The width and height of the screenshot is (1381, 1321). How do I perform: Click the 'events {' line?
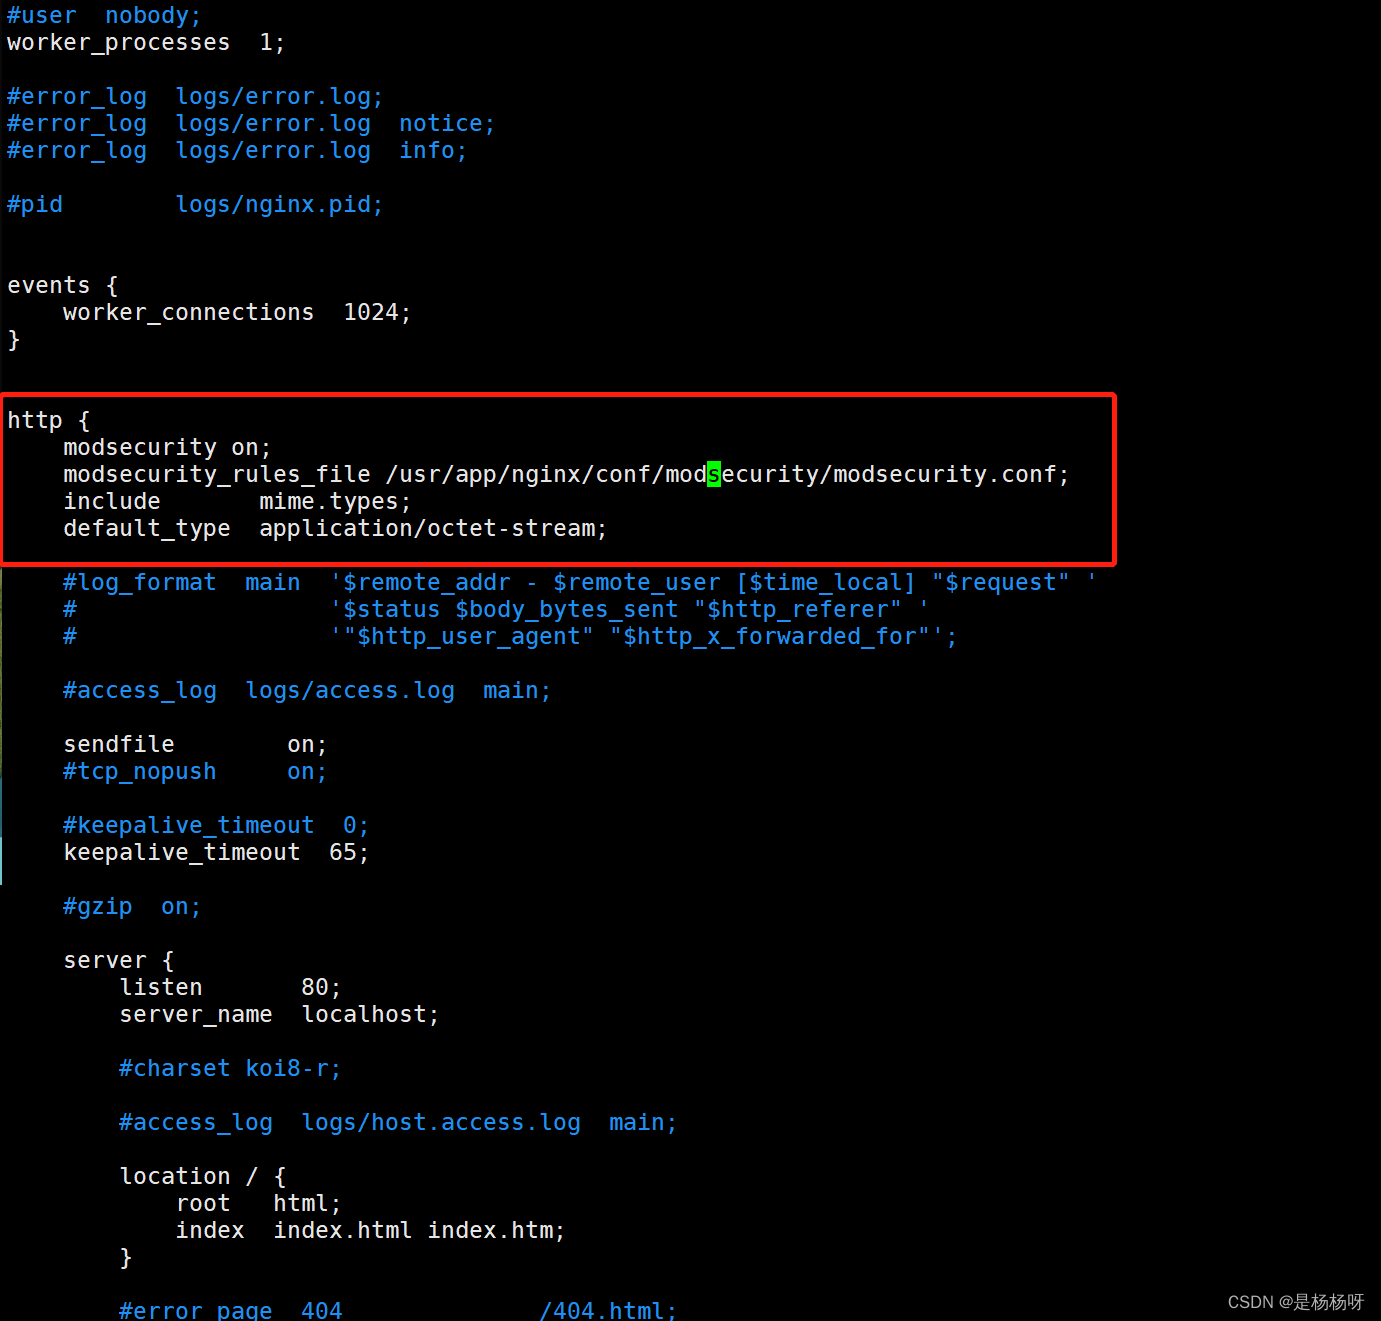click(63, 286)
